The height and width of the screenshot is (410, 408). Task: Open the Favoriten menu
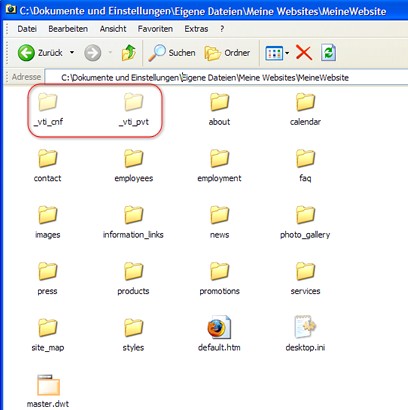(155, 29)
